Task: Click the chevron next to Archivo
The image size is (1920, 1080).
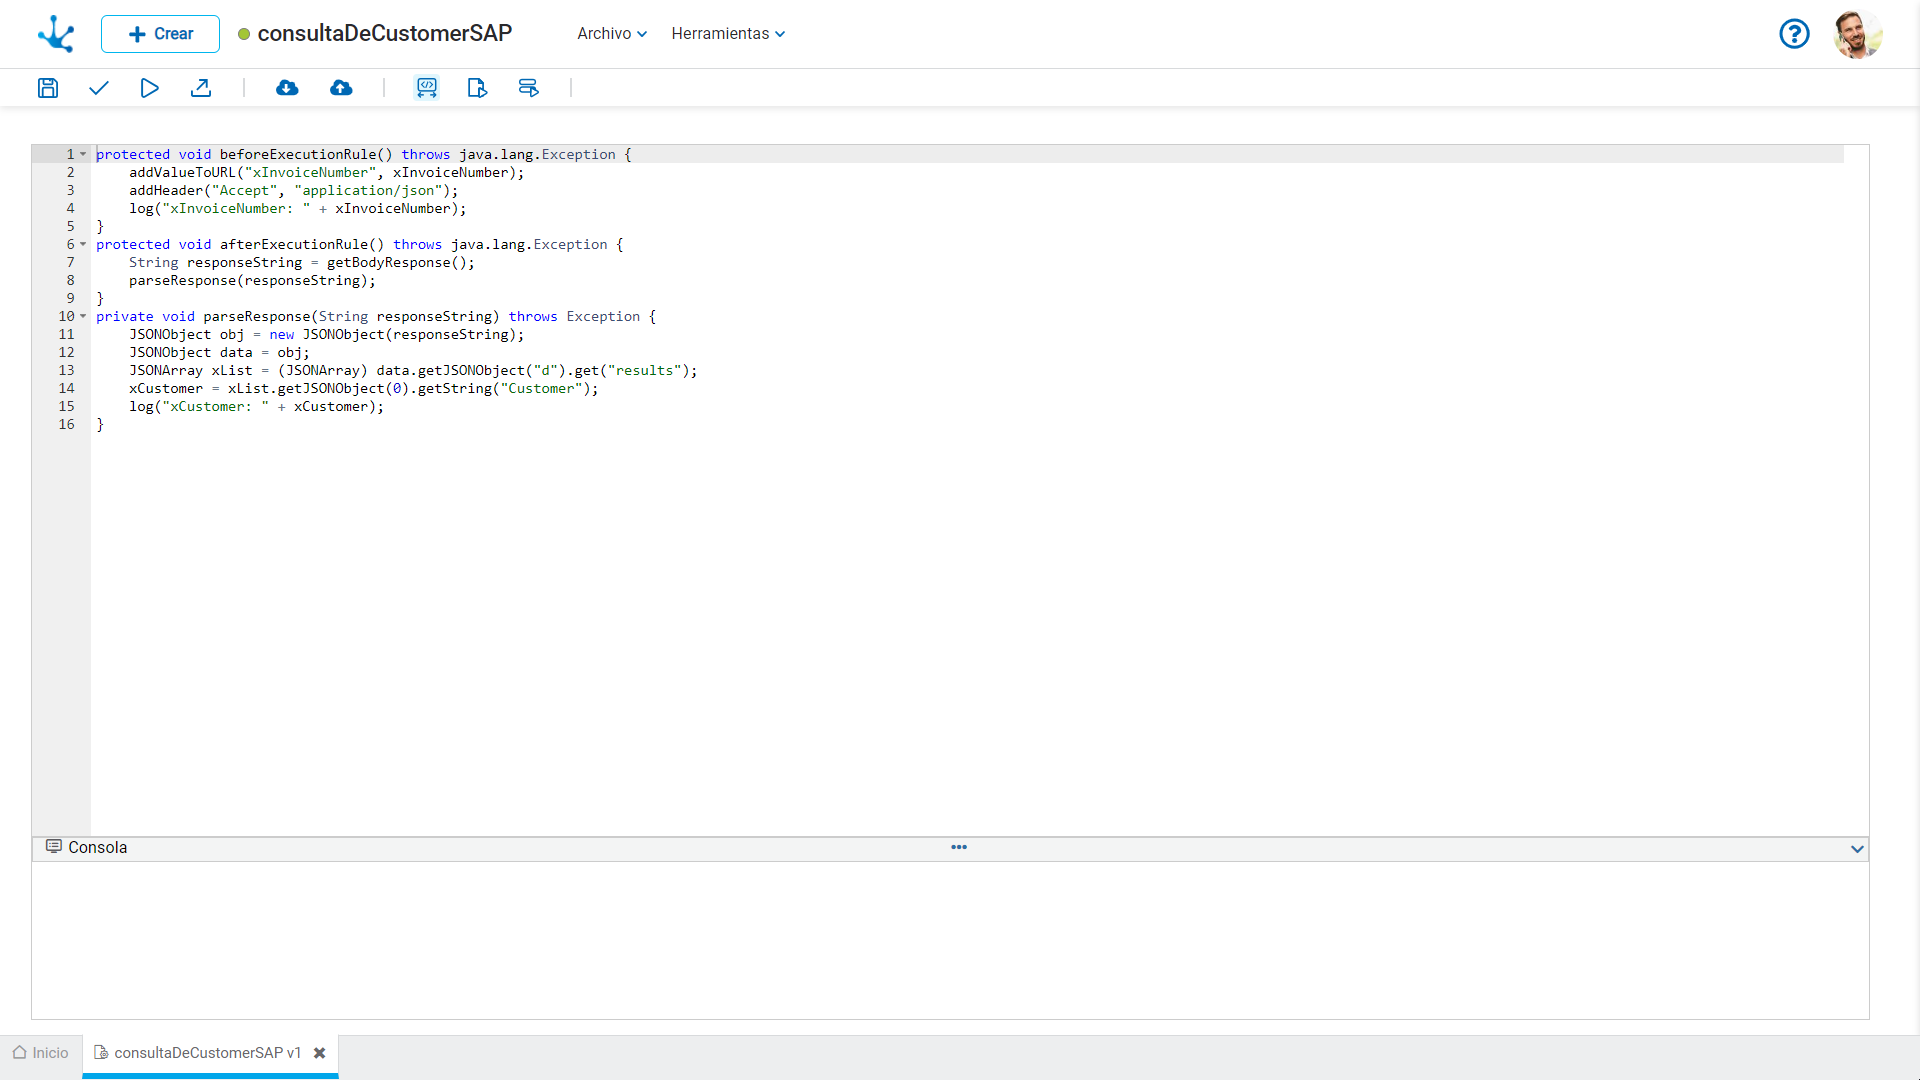Action: [x=642, y=34]
